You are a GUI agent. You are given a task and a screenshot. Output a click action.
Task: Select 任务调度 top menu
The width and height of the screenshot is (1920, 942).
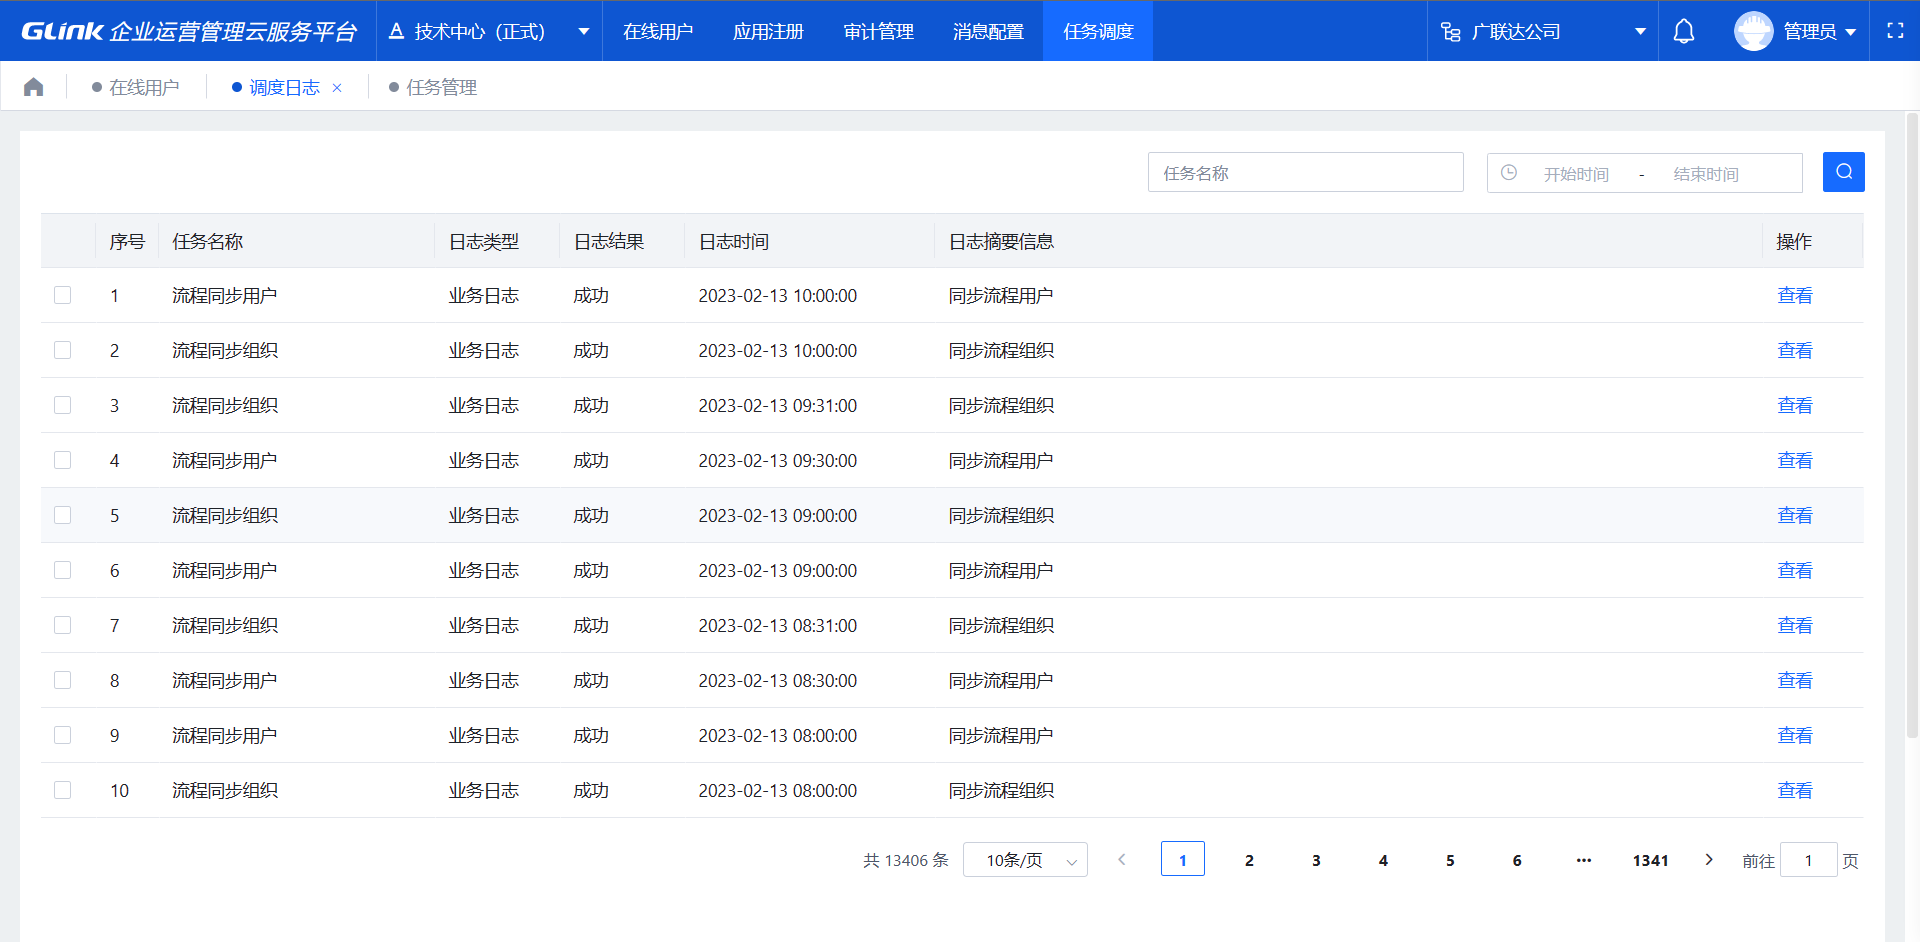(x=1098, y=31)
